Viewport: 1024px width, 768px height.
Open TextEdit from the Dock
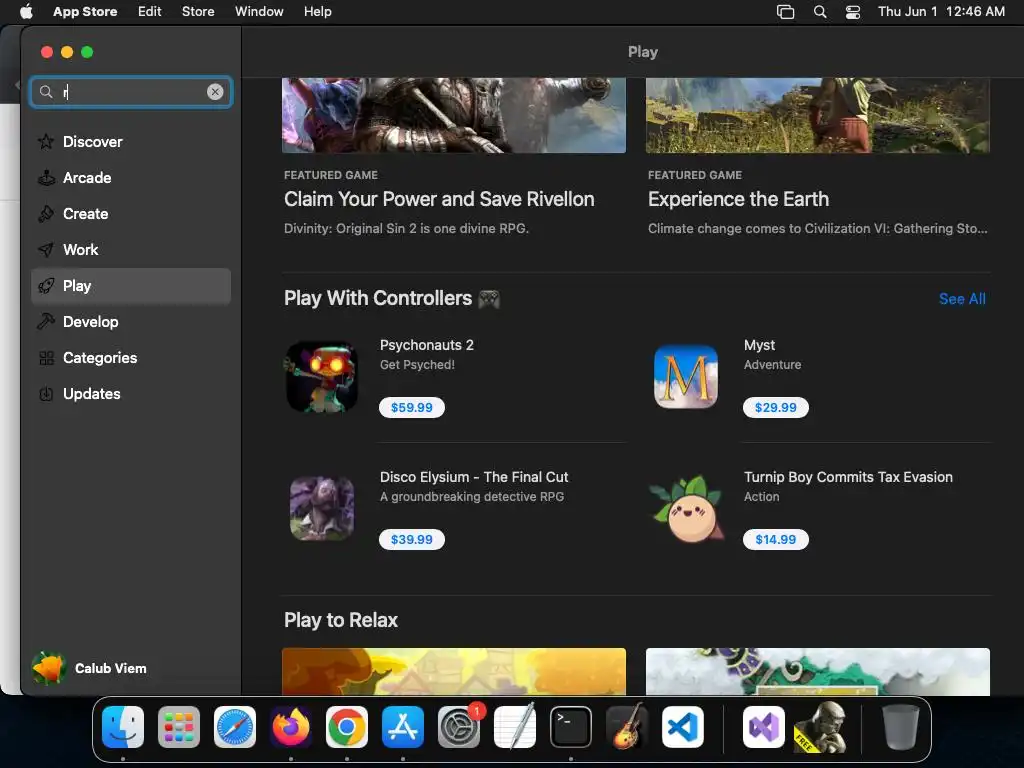515,727
